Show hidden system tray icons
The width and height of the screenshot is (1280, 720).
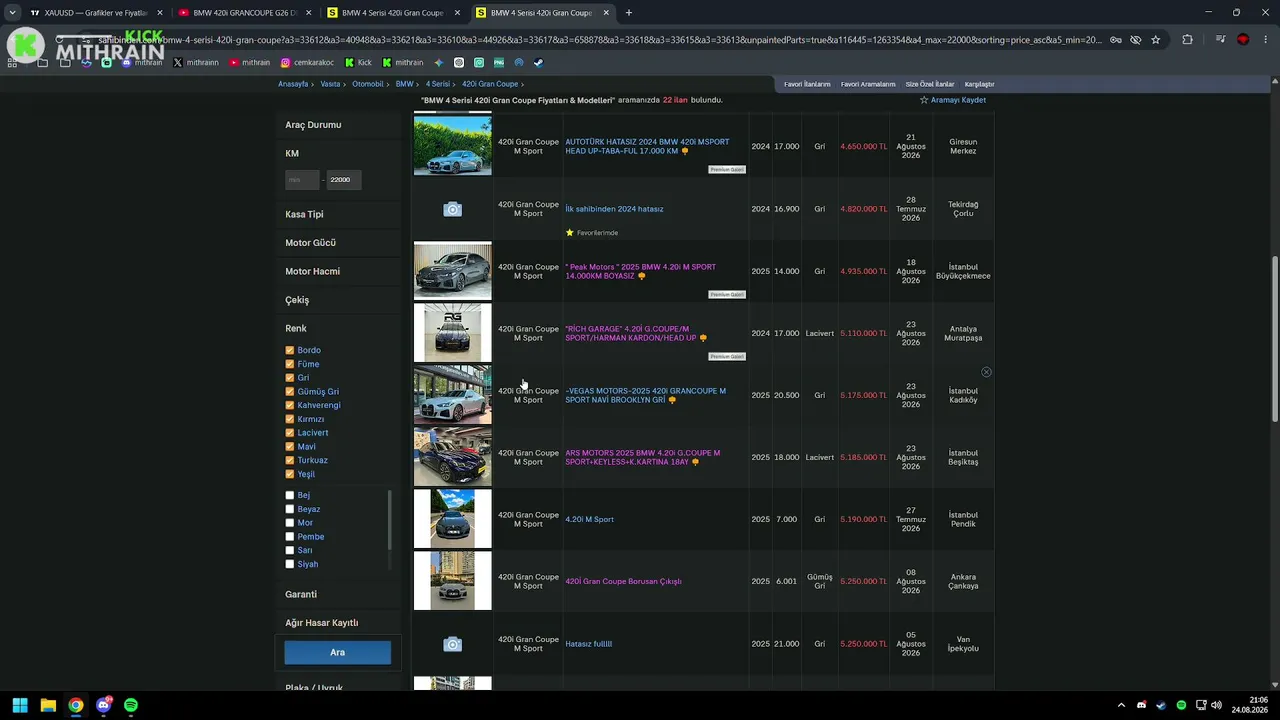click(1121, 705)
